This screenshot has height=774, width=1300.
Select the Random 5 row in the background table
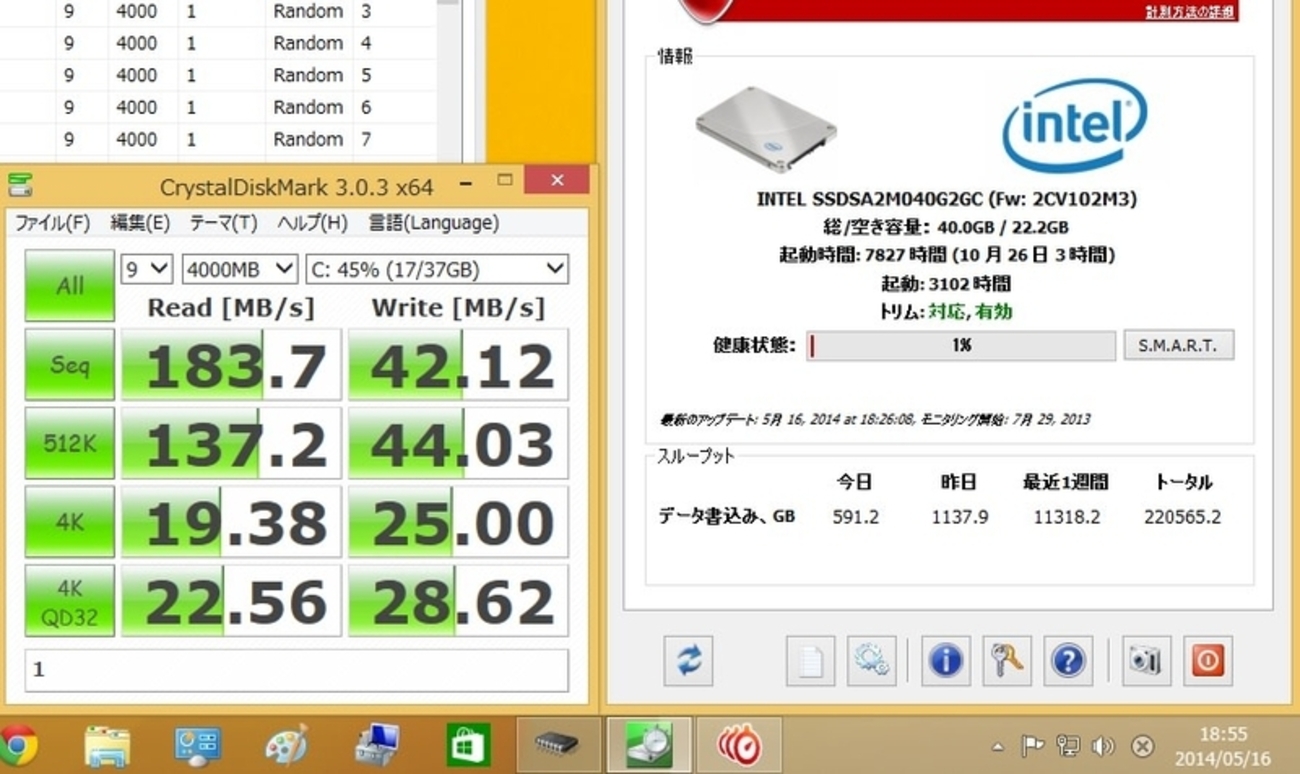pos(218,75)
